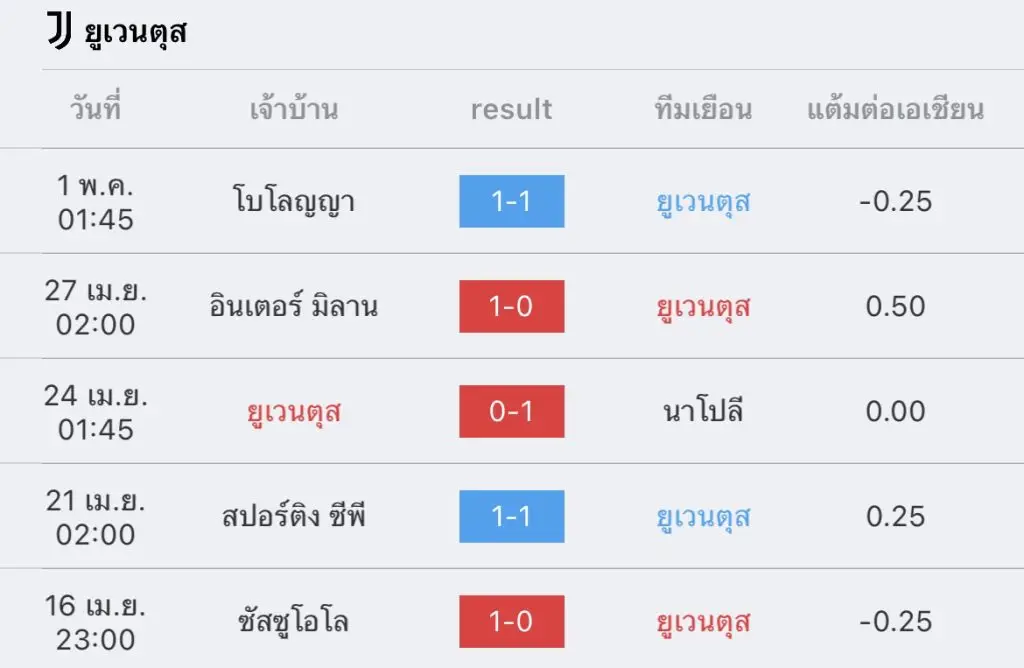1024x668 pixels.
Task: Select the 1 พ.ค. 01:45 match date
Action: click(96, 202)
